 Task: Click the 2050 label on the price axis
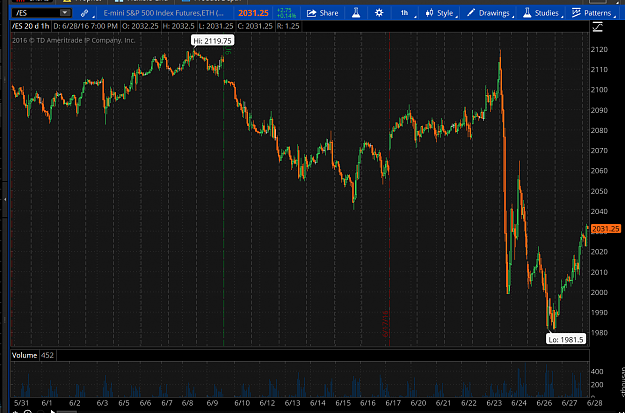(x=600, y=191)
